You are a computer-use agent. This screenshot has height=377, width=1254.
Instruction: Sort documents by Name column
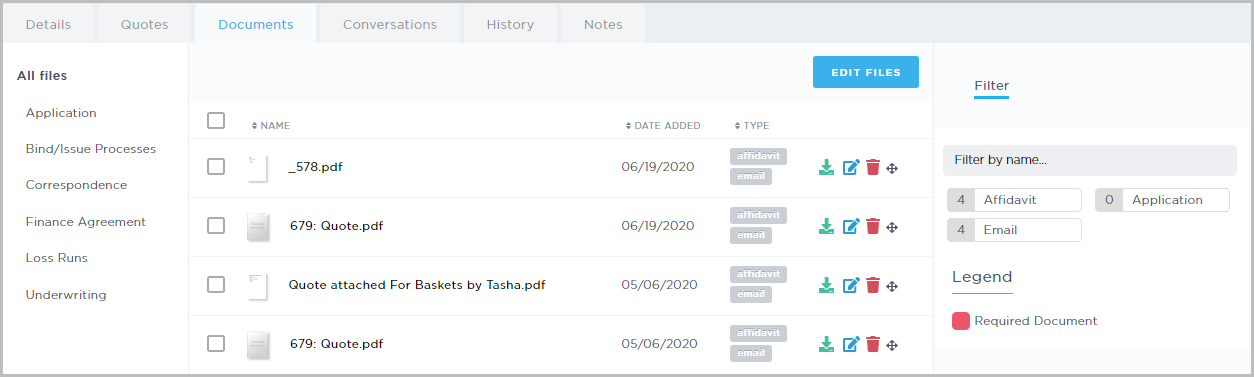coord(270,126)
